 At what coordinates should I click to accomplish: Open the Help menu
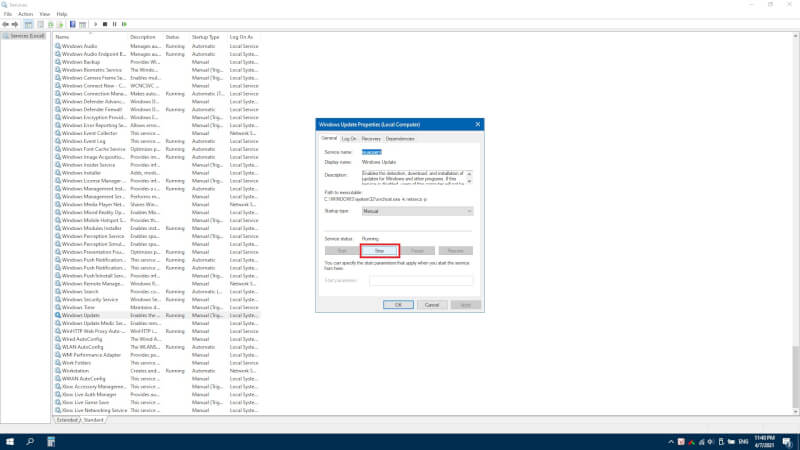tap(62, 14)
